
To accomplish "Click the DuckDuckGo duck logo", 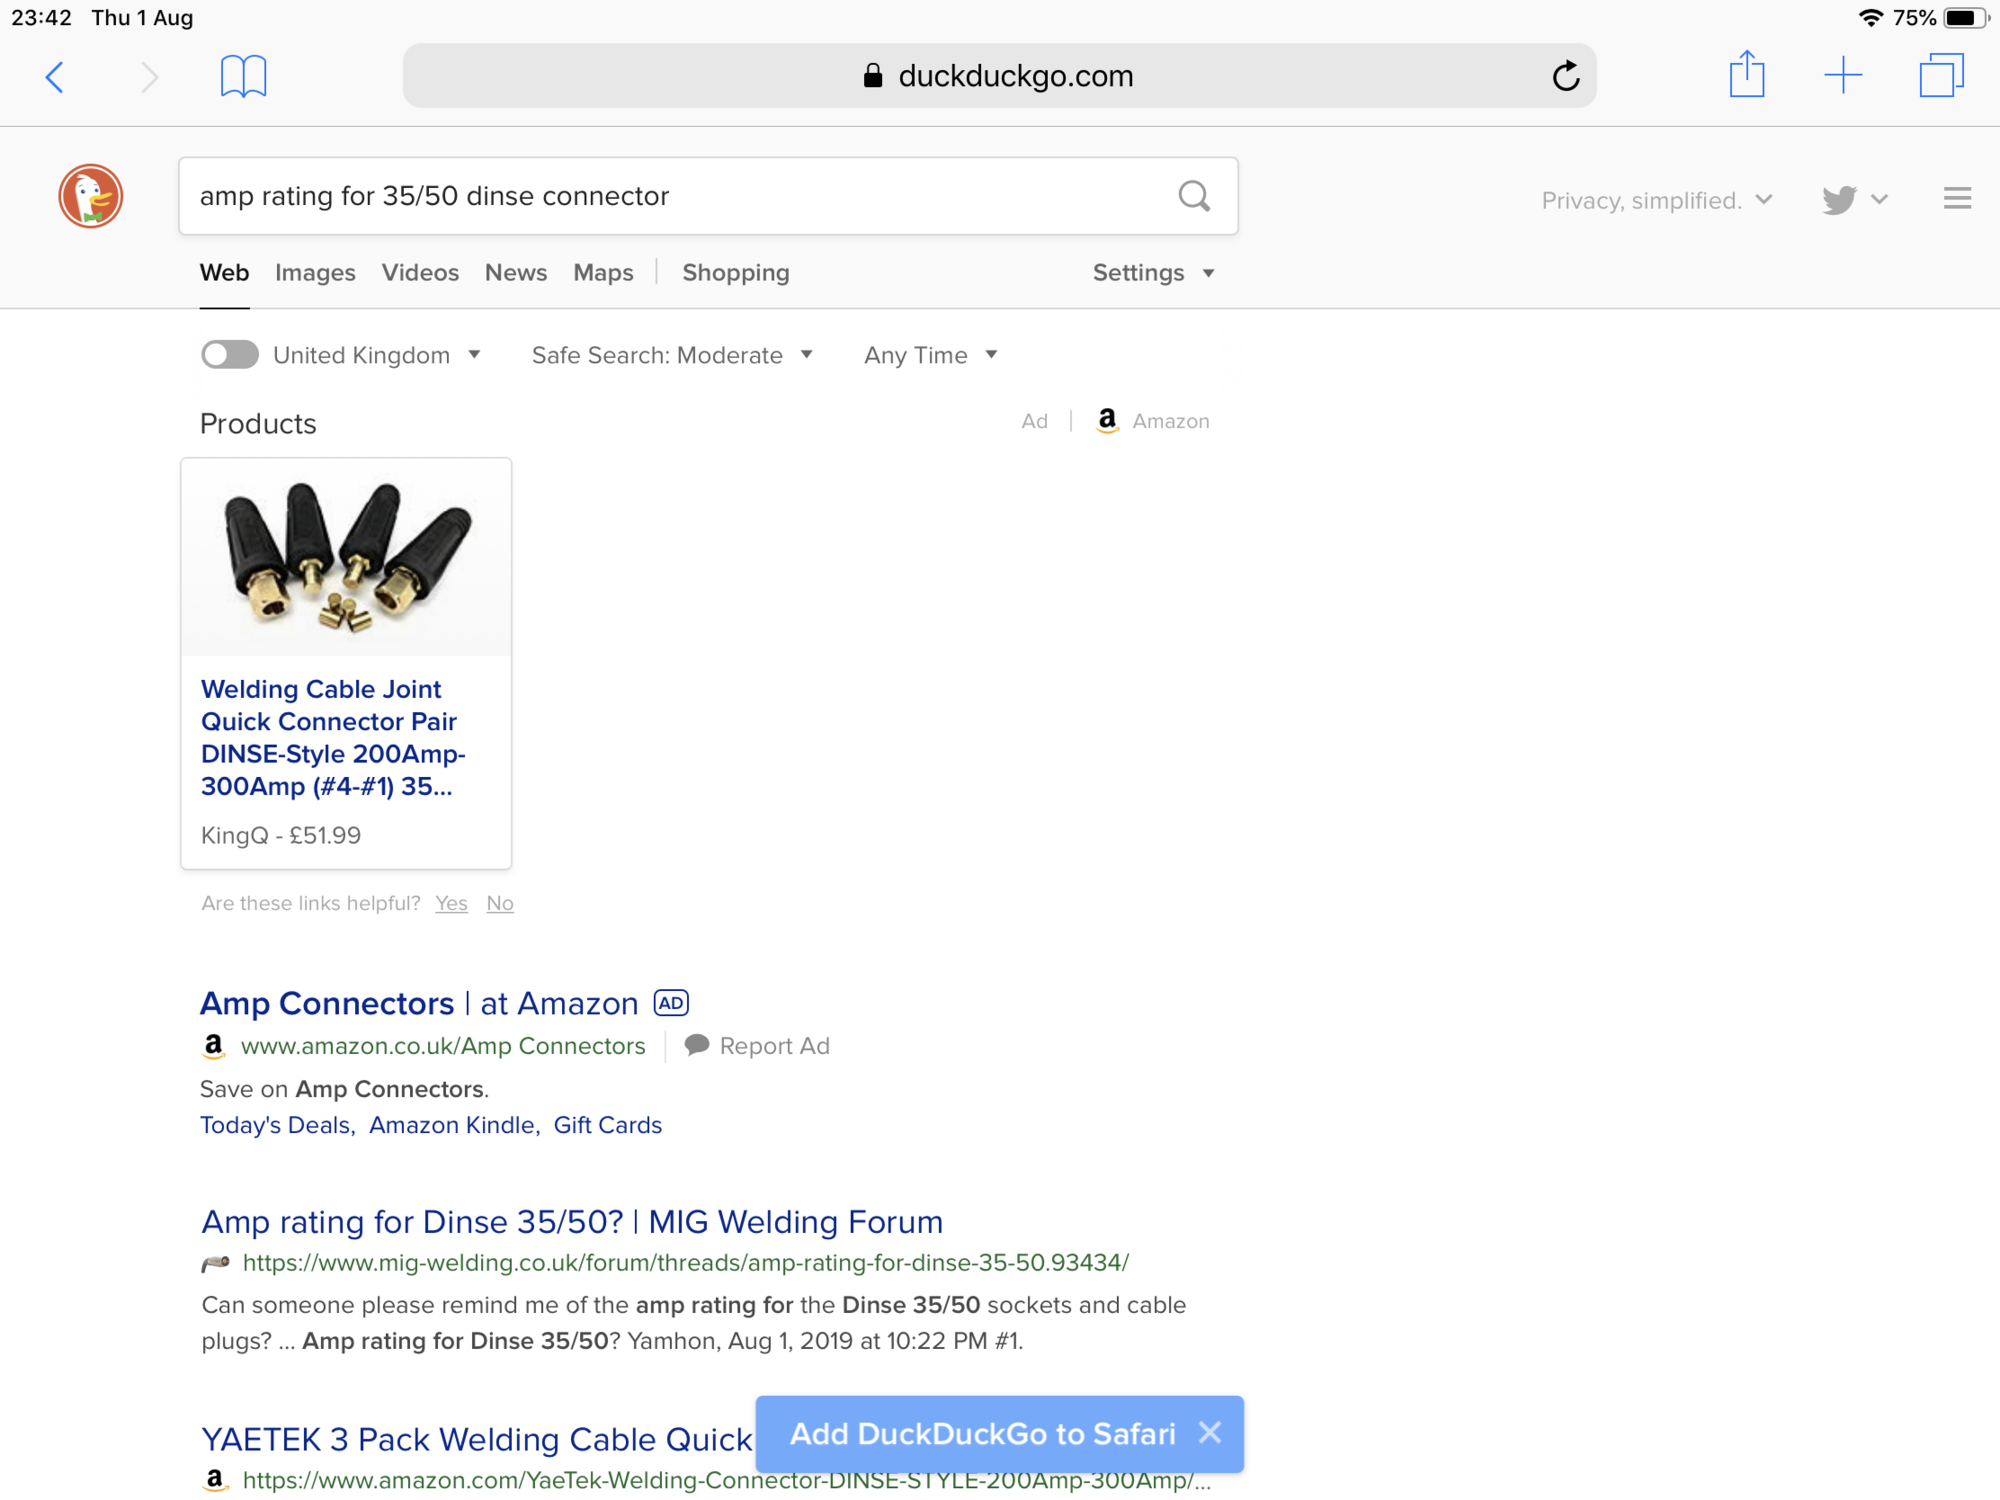I will [91, 196].
